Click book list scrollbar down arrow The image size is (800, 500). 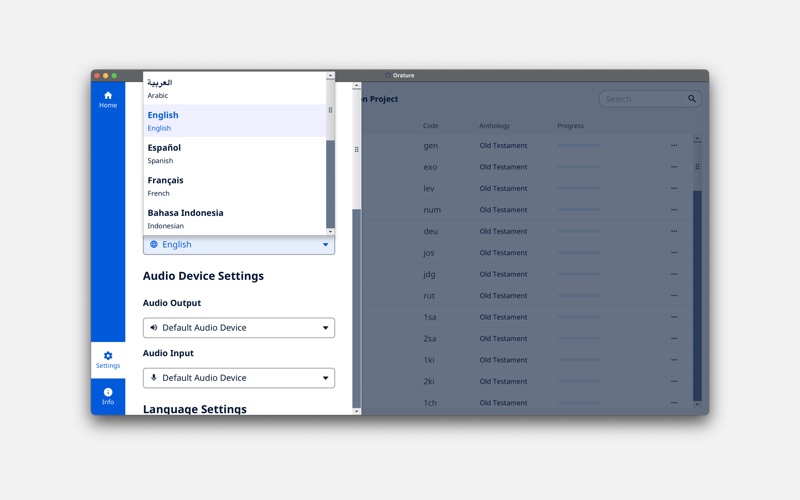(697, 404)
